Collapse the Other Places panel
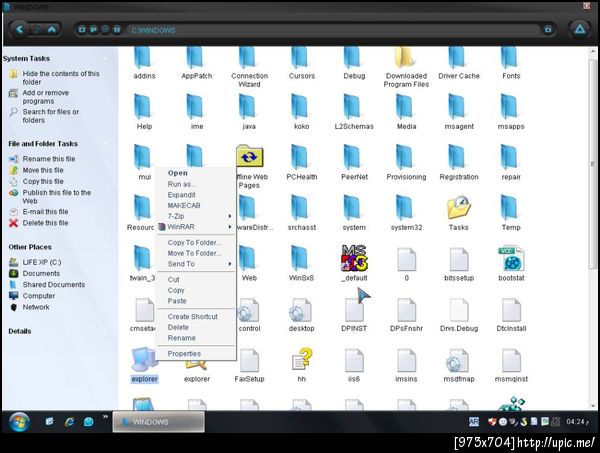This screenshot has height=453, width=600. pyautogui.click(x=104, y=247)
